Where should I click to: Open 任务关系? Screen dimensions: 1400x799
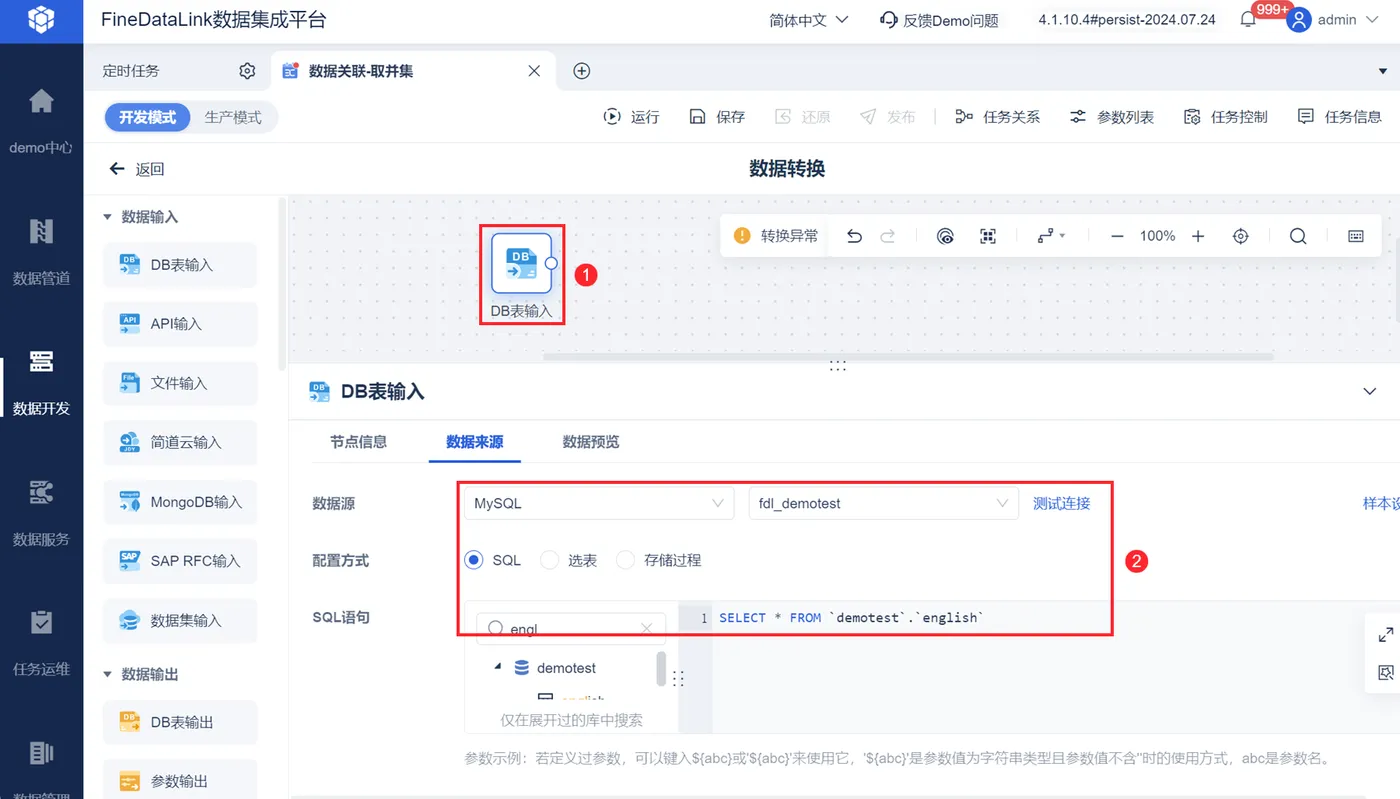pos(997,117)
